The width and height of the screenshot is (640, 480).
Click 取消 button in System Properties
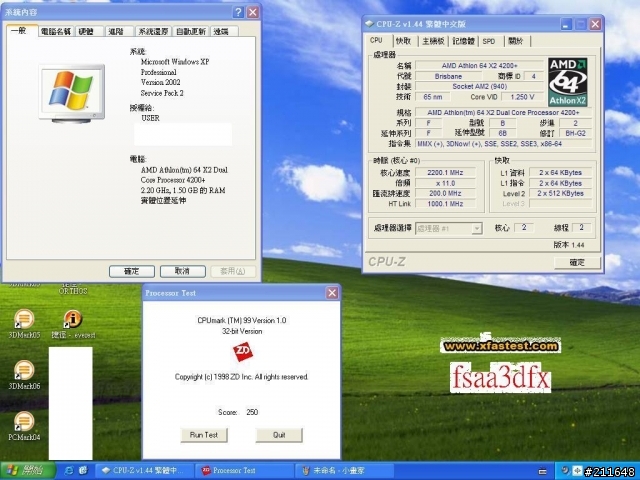[x=182, y=271]
